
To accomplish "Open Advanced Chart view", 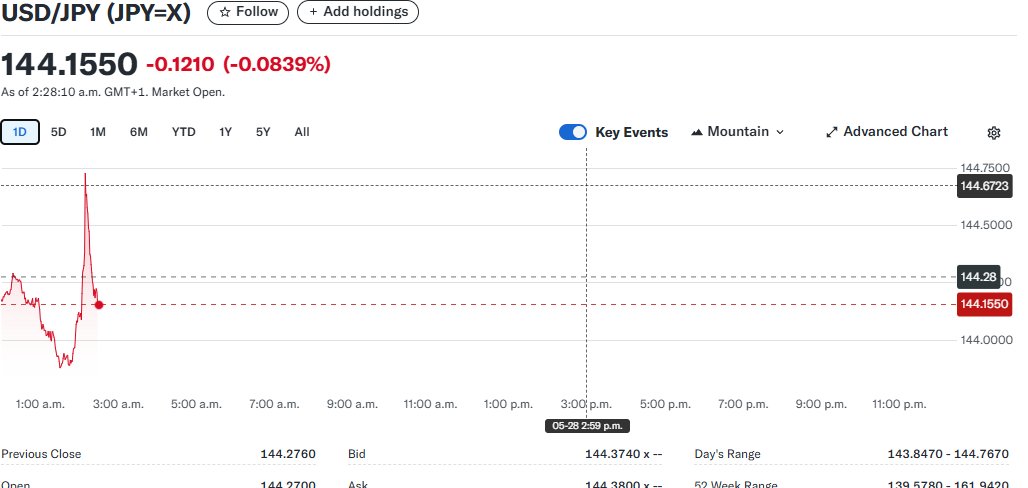I will pyautogui.click(x=887, y=132).
